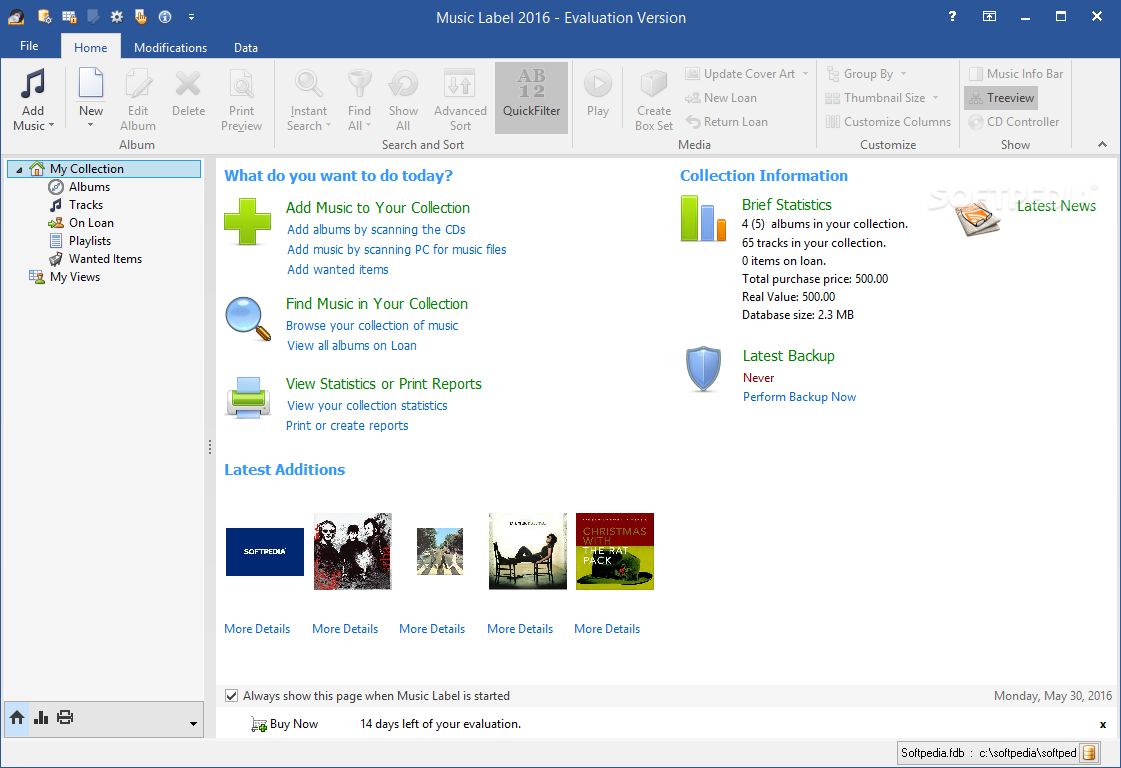This screenshot has height=768, width=1121.
Task: Click the Latest News newspaper icon
Action: tap(977, 217)
